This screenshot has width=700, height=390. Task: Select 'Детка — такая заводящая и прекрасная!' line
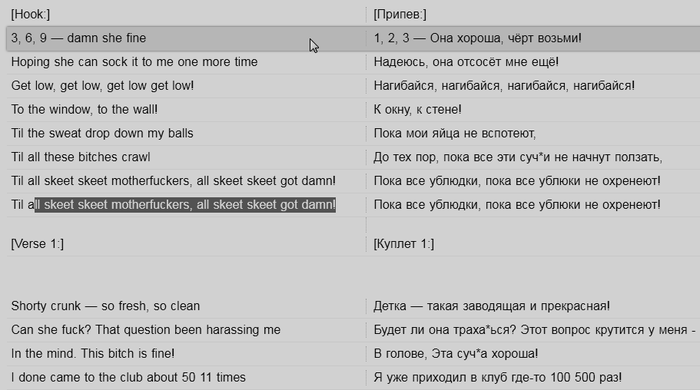(x=492, y=306)
